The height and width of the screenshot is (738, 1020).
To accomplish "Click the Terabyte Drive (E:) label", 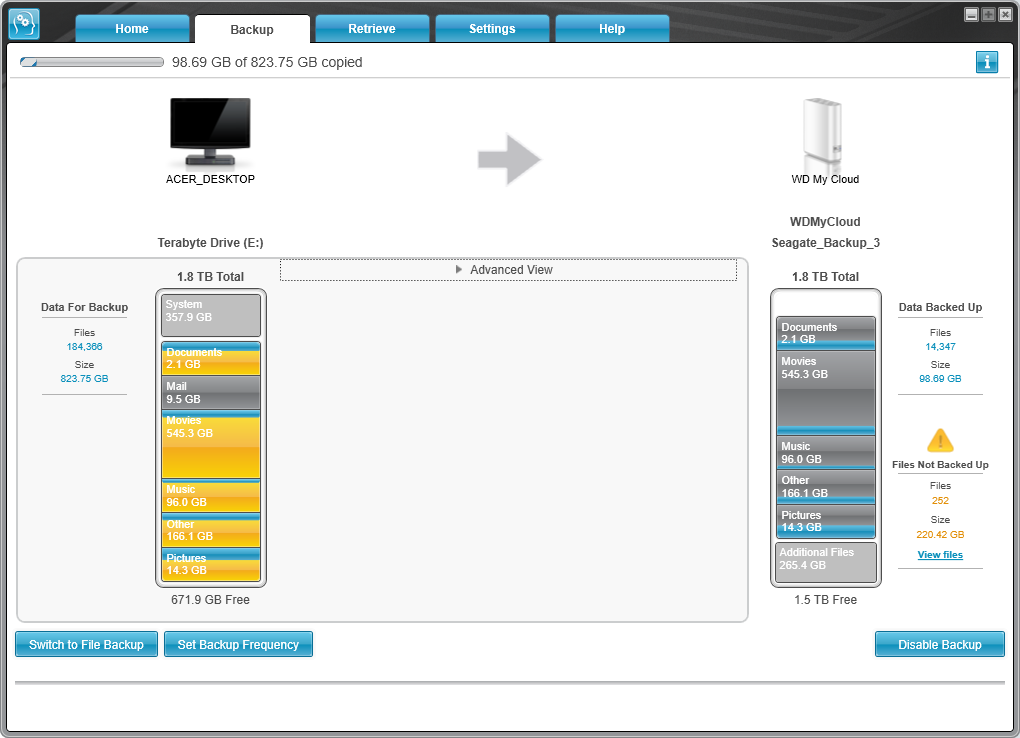I will (x=210, y=243).
